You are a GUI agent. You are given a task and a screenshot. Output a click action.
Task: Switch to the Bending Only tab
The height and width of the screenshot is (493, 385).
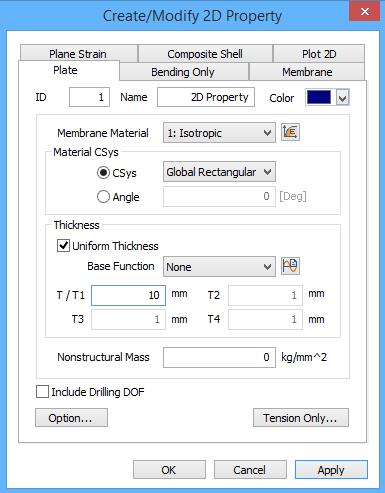click(183, 72)
